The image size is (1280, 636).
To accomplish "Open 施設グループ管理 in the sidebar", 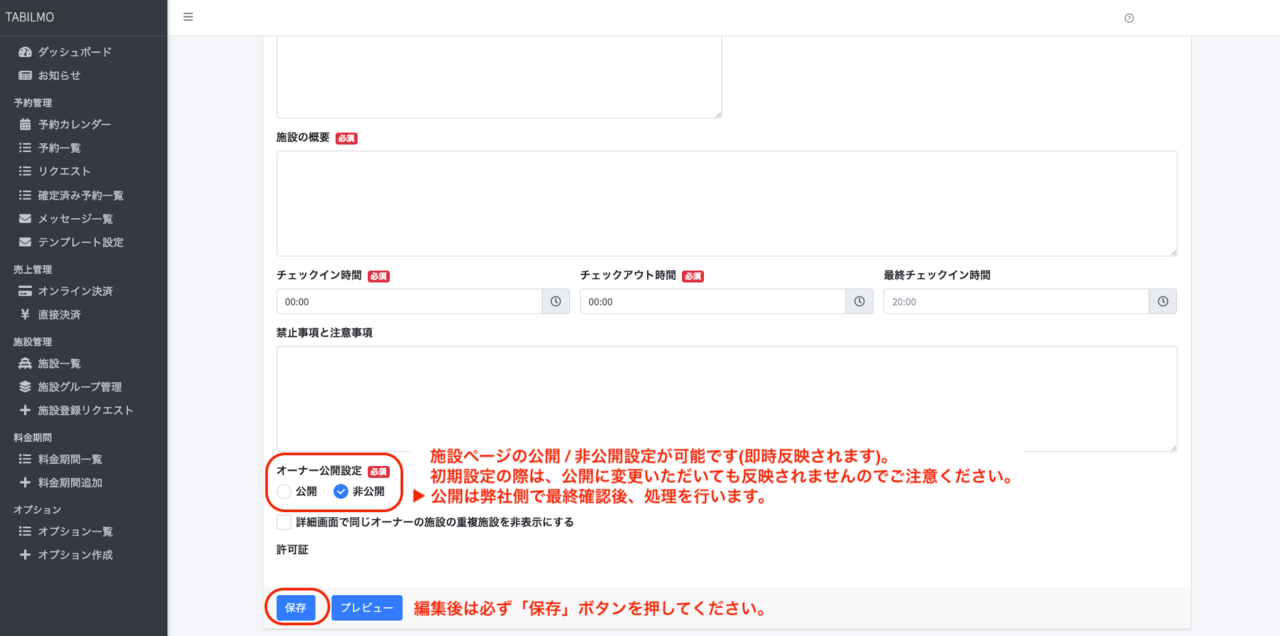I will pyautogui.click(x=79, y=387).
